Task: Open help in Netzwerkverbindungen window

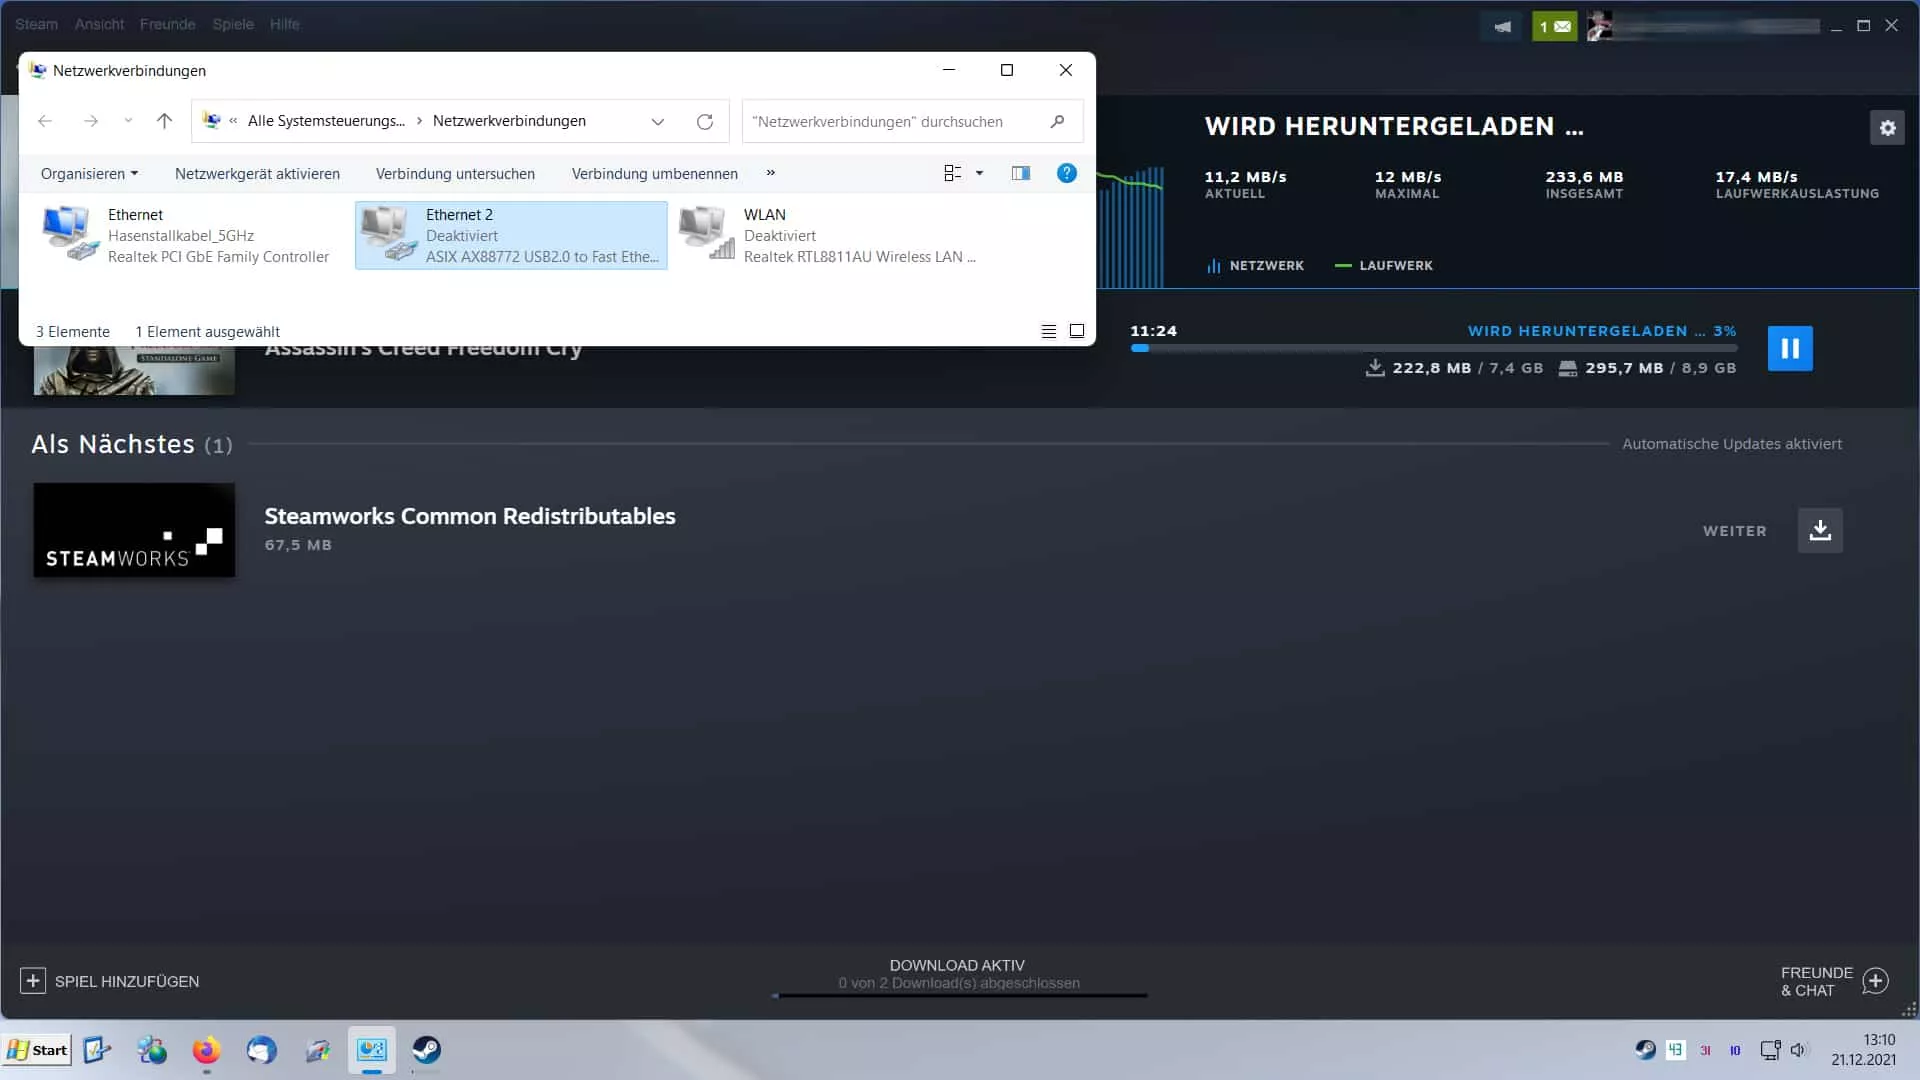Action: coord(1067,173)
